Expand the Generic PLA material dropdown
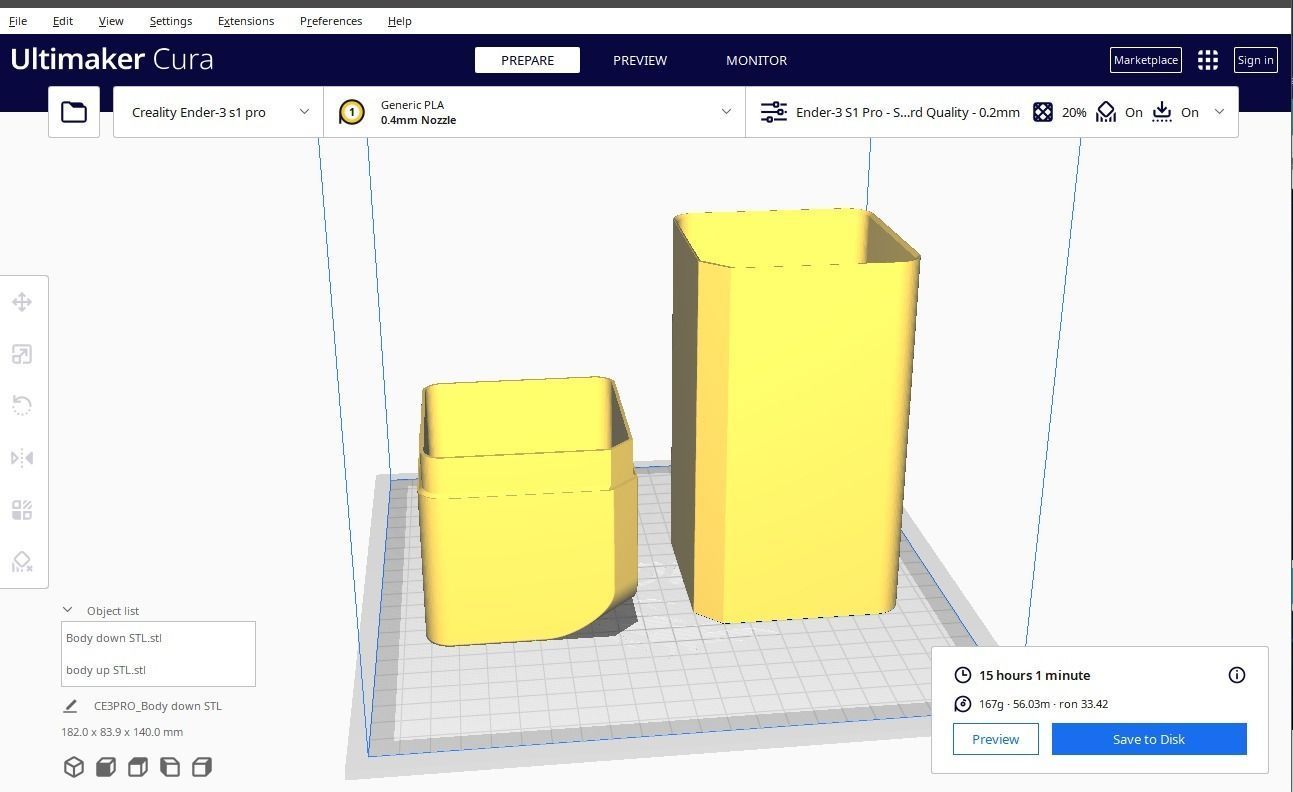The image size is (1293, 792). 535,112
